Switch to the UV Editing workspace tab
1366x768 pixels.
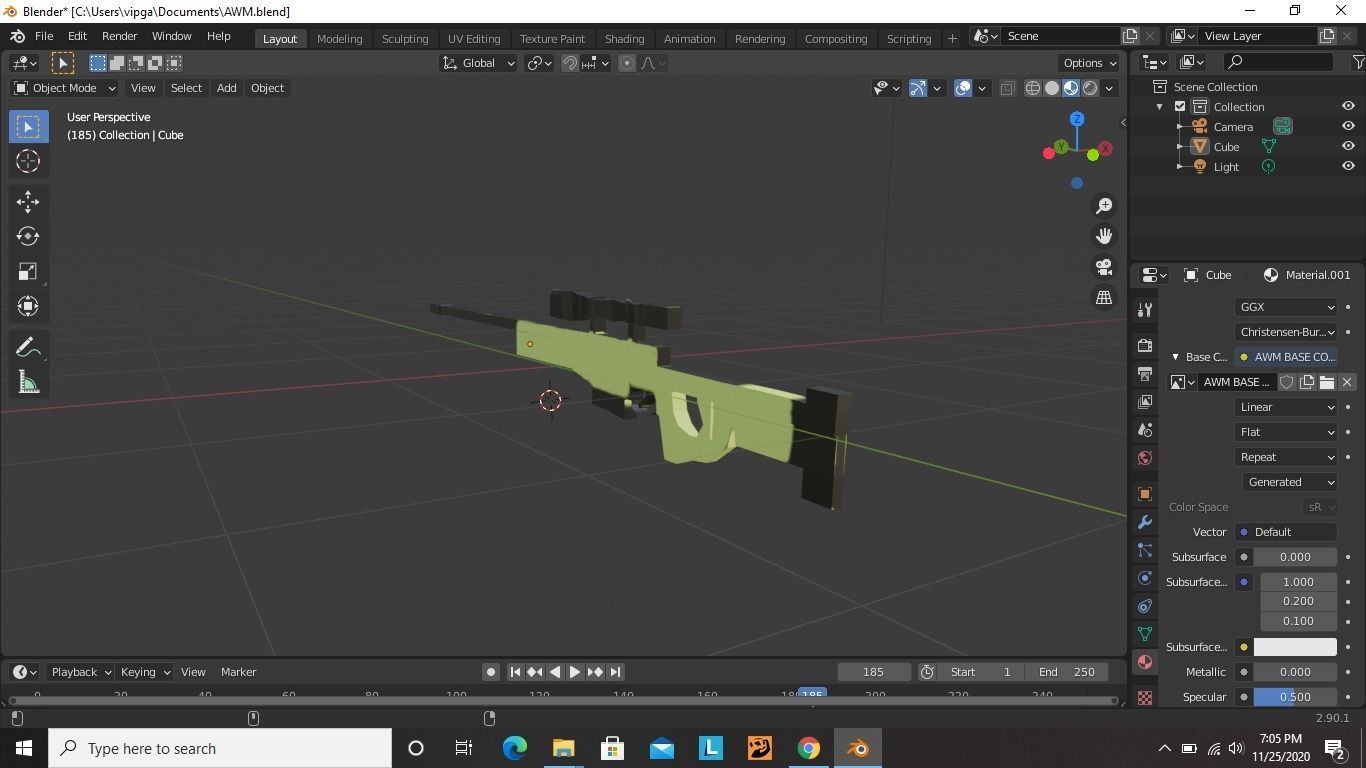474,38
